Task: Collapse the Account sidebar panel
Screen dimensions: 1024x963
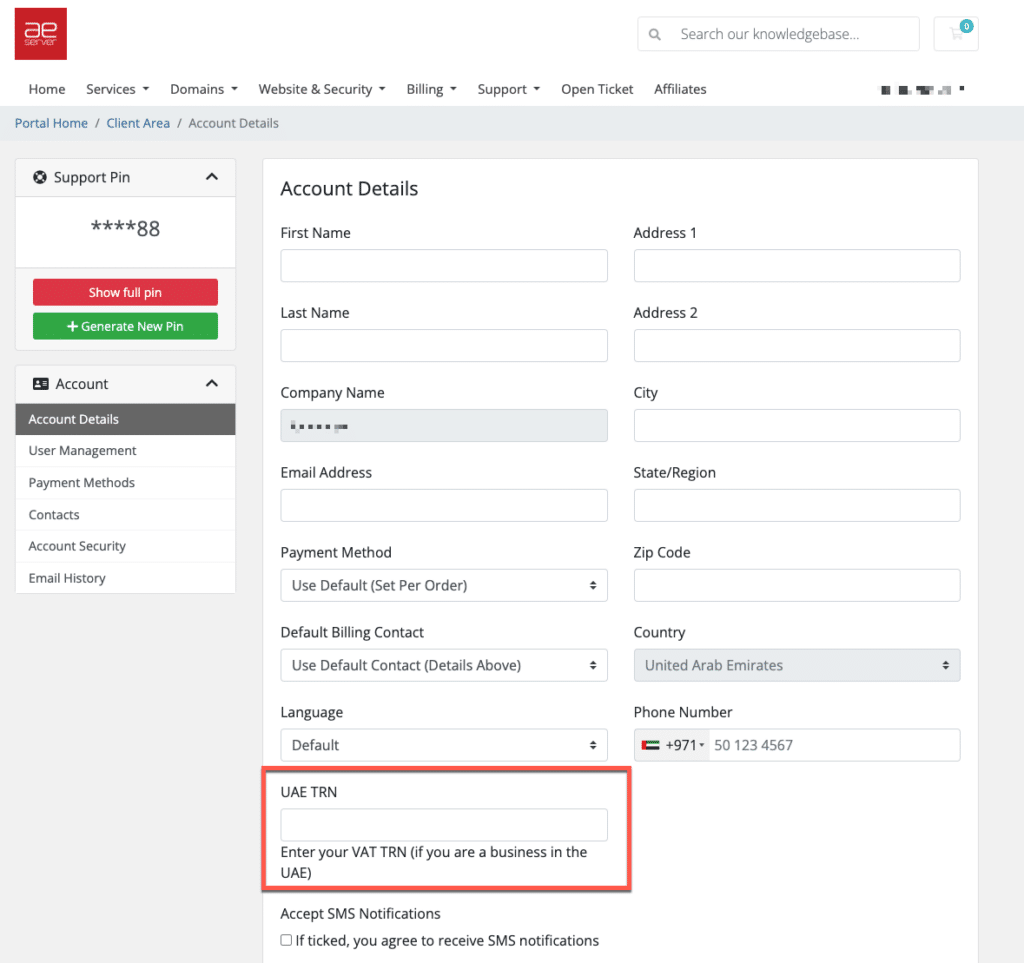Action: pyautogui.click(x=211, y=384)
